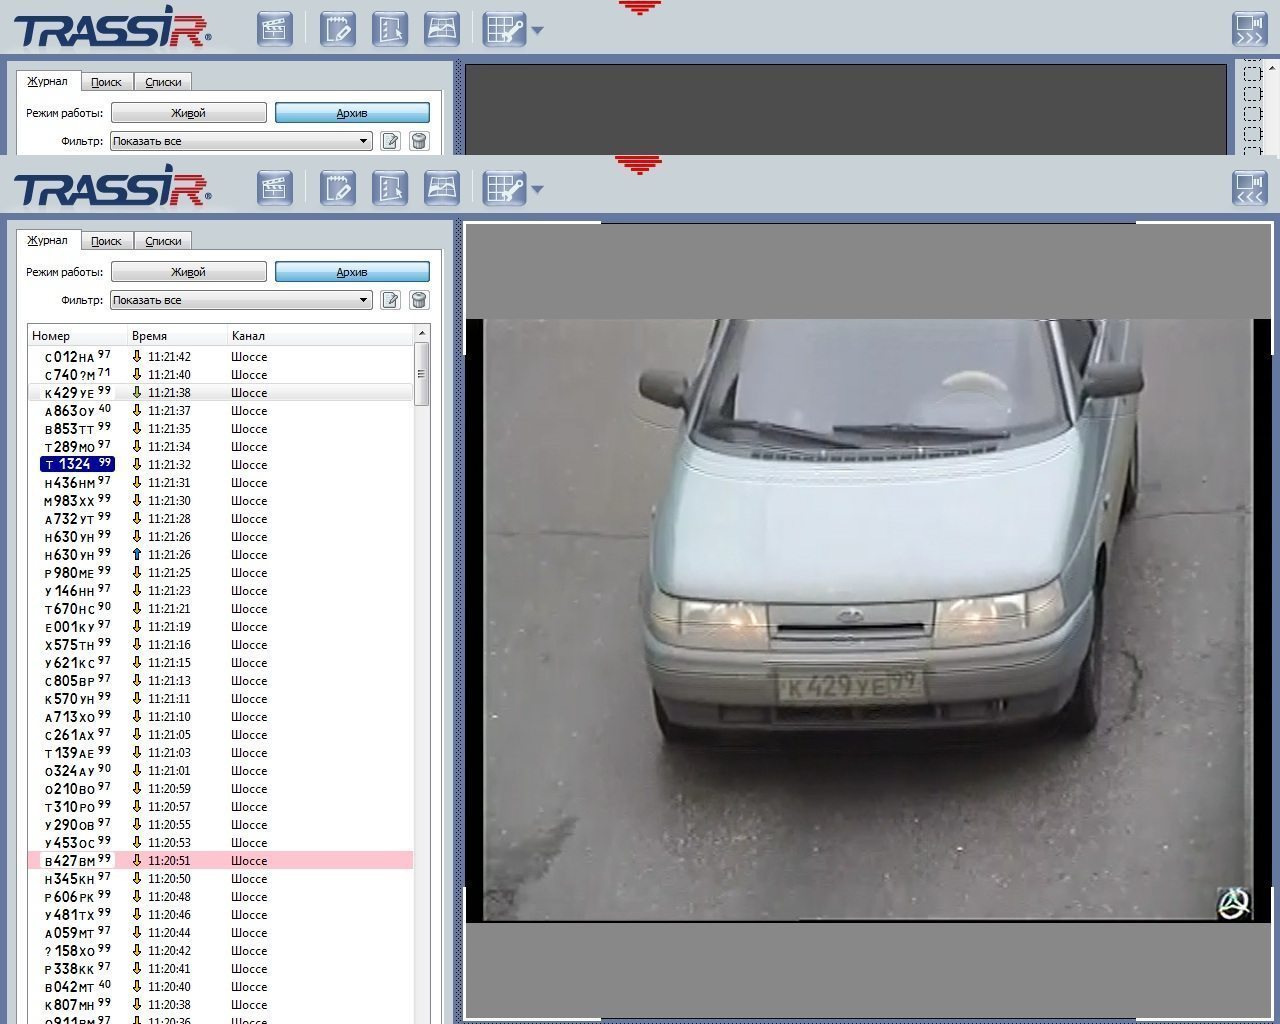Viewport: 1280px width, 1024px height.
Task: Keep Архив mode active by clicking it
Action: [351, 271]
